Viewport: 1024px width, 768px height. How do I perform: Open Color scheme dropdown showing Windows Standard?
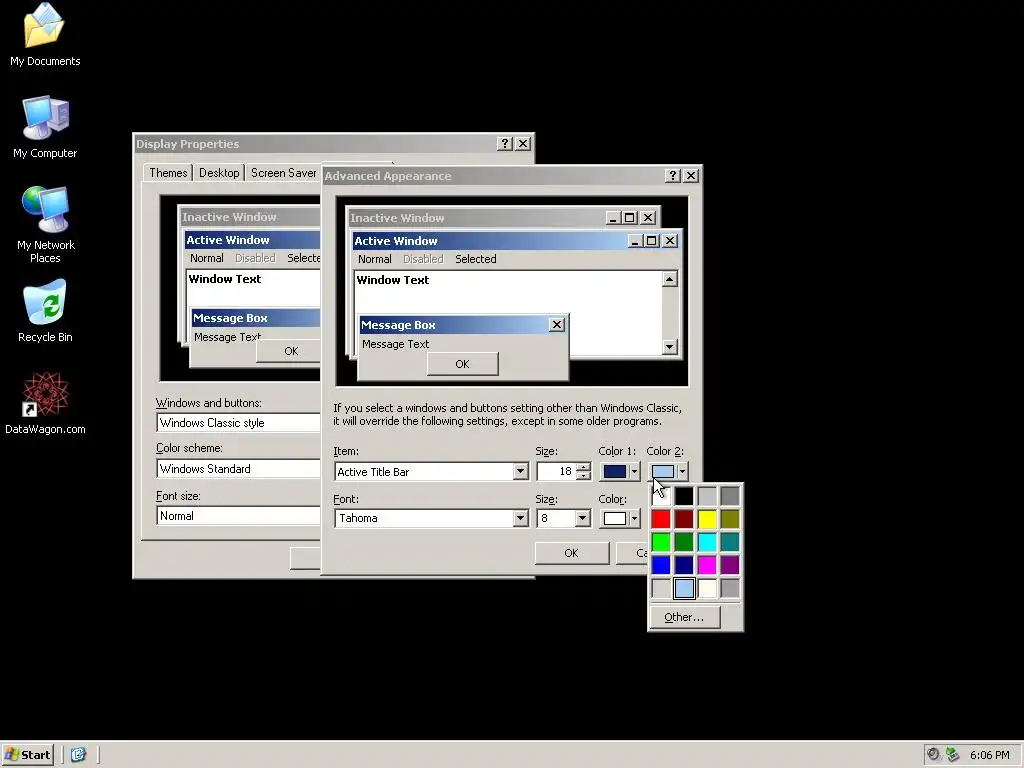(x=239, y=469)
